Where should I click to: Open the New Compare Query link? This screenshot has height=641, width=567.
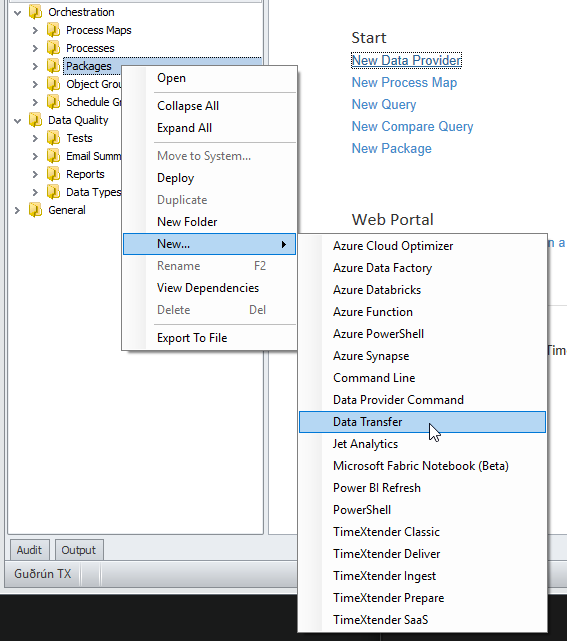point(412,127)
